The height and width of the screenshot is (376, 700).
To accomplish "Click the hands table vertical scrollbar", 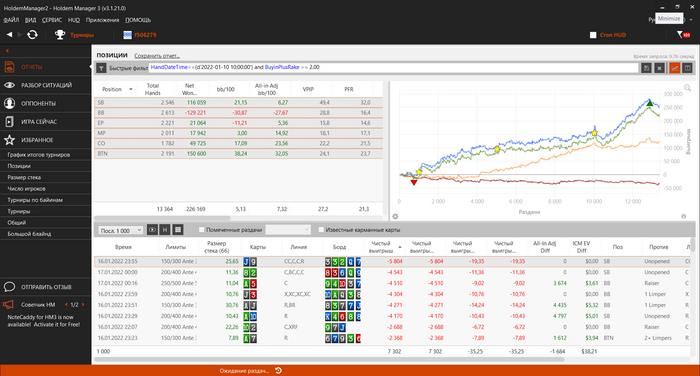I will (x=693, y=245).
